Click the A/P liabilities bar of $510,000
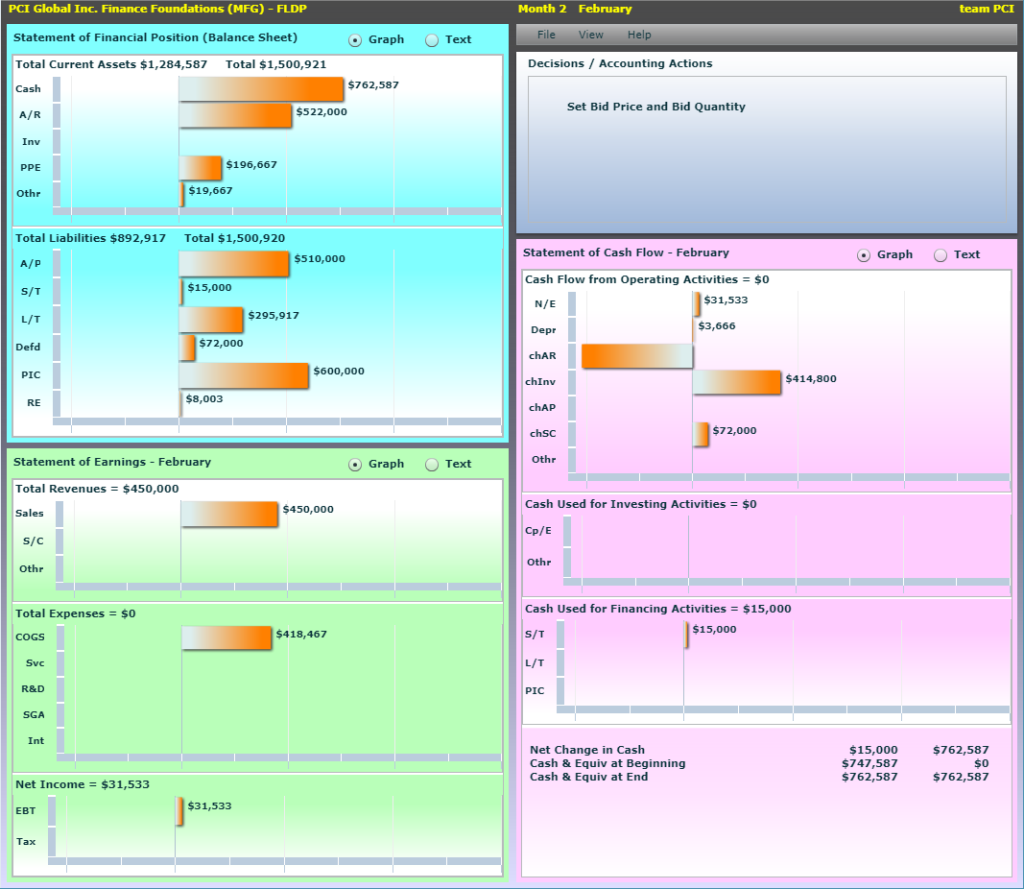1024x889 pixels. pos(234,263)
